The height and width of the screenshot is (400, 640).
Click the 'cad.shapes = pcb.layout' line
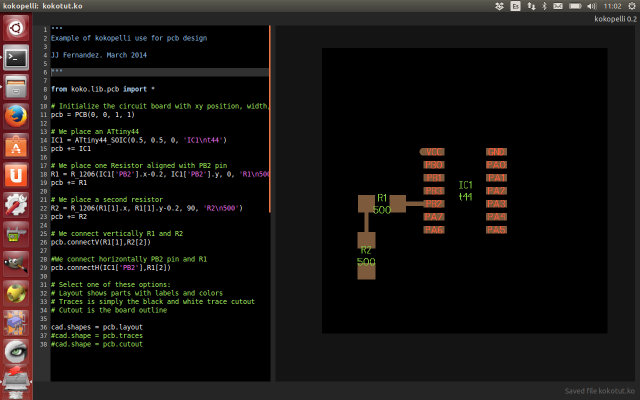coord(97,327)
